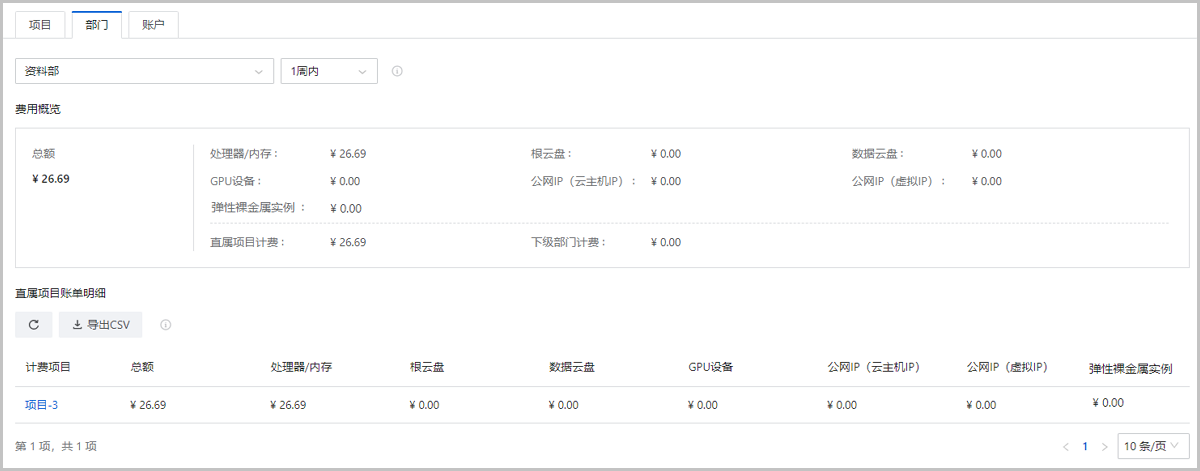Go to previous page arrow
The width and height of the screenshot is (1200, 471).
click(1066, 446)
